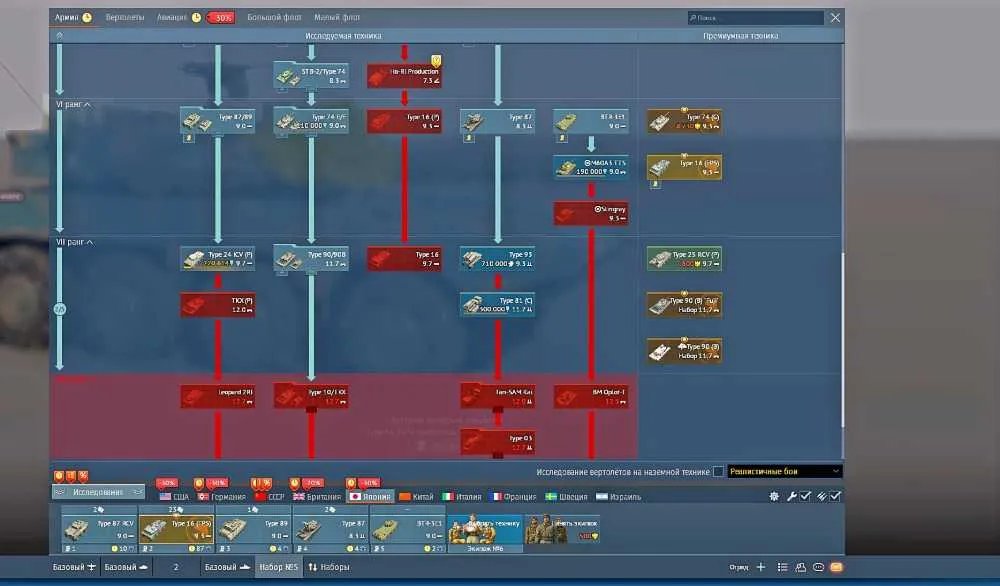This screenshot has height=586, width=1000.
Task: Open the settings gear above the crew slots
Action: [x=774, y=496]
